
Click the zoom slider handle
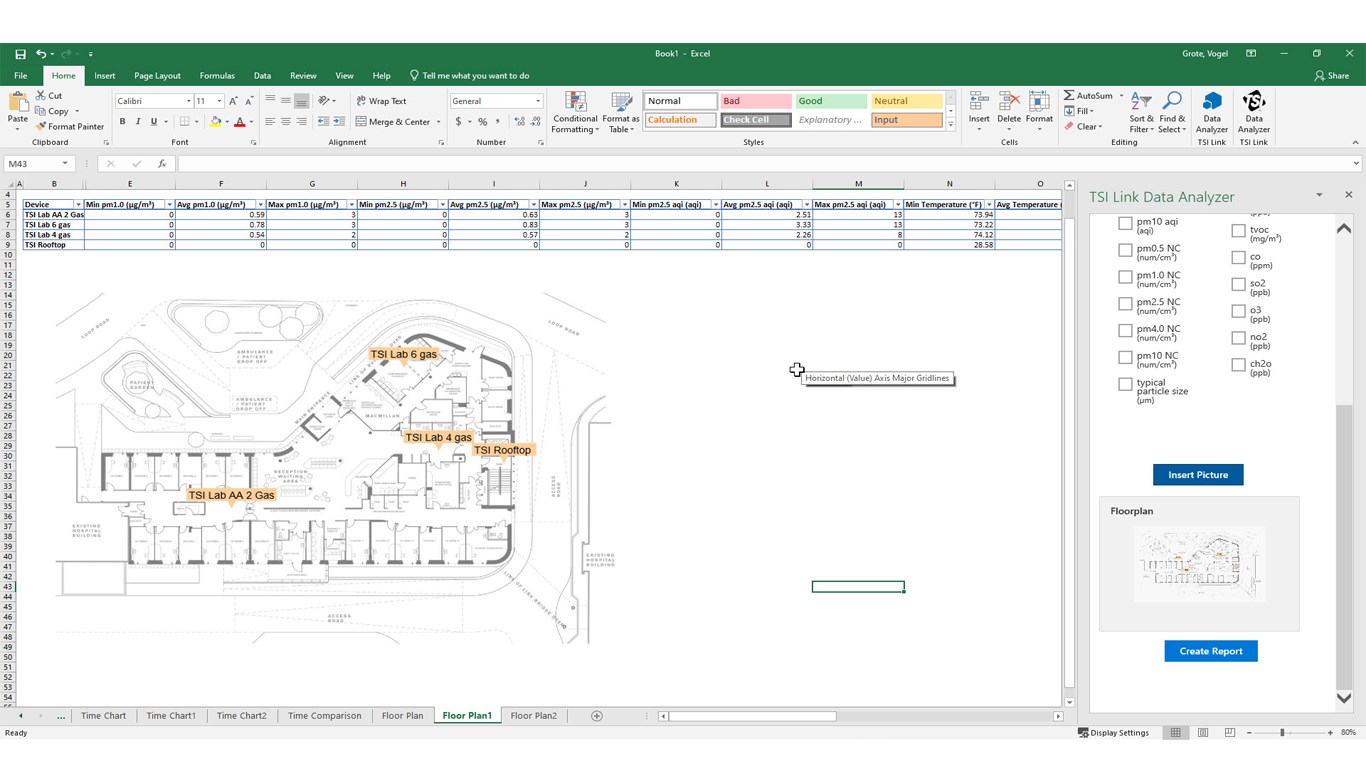(x=1282, y=733)
